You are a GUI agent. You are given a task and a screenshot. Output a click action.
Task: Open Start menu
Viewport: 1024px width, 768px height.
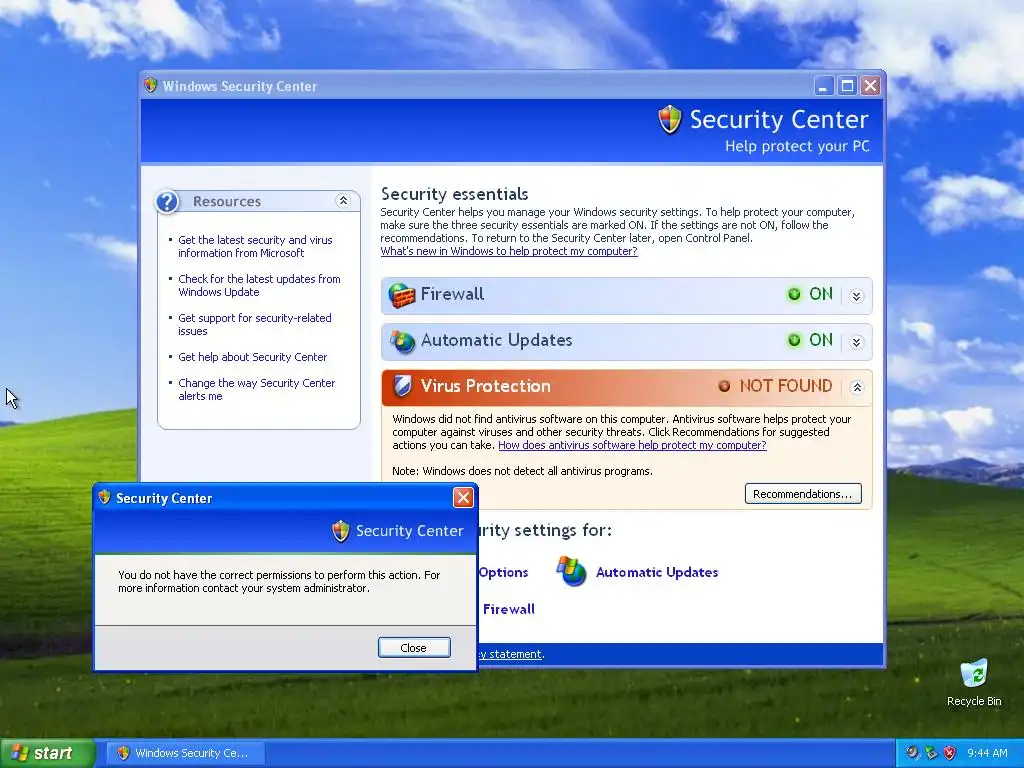click(x=47, y=753)
